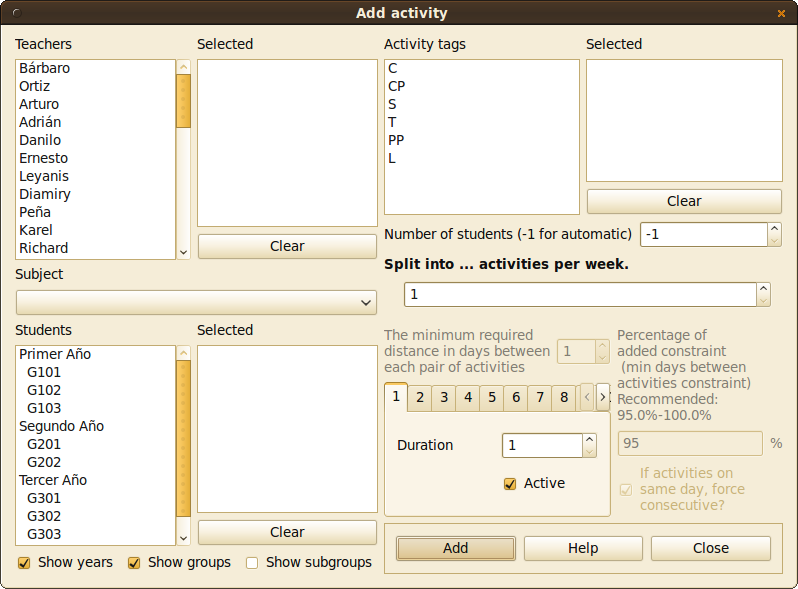Enable the Show subgroups checkbox

(x=252, y=563)
